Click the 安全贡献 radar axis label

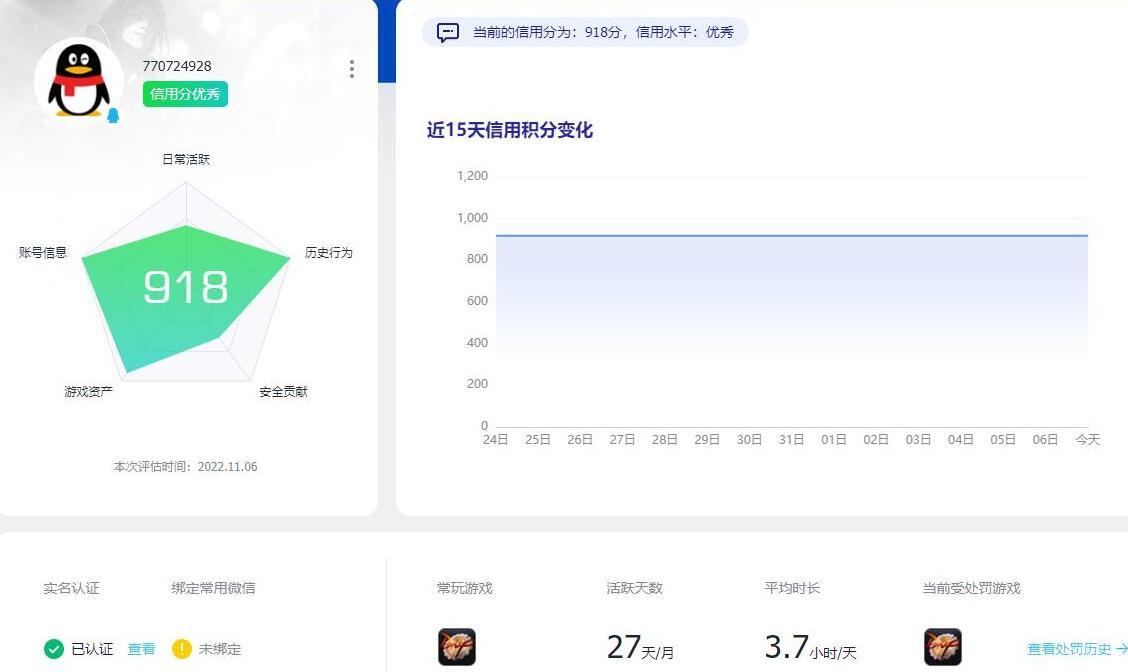283,391
